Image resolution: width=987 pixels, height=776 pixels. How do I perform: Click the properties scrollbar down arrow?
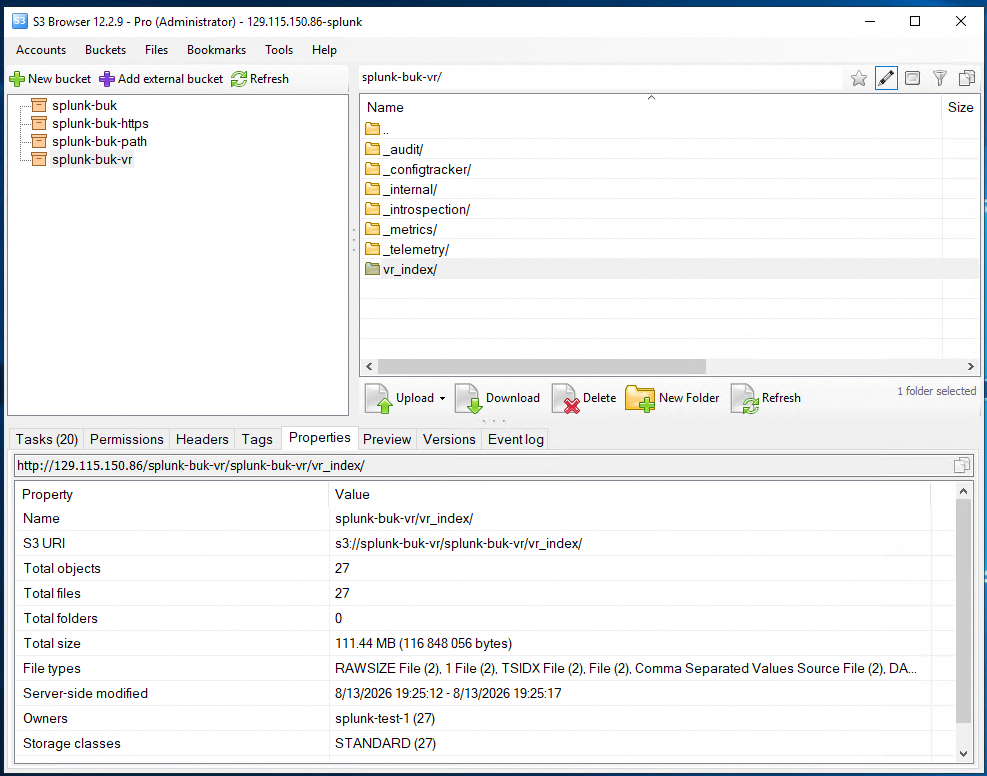click(963, 753)
